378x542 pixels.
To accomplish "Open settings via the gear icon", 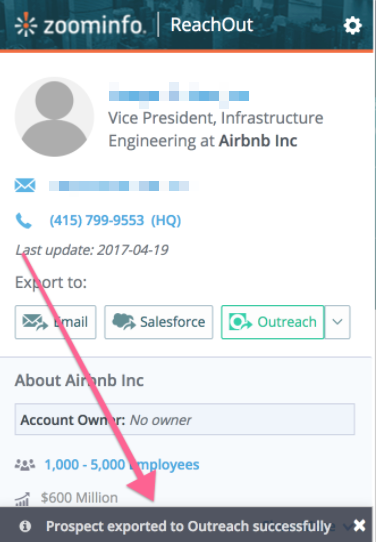I will tap(352, 26).
